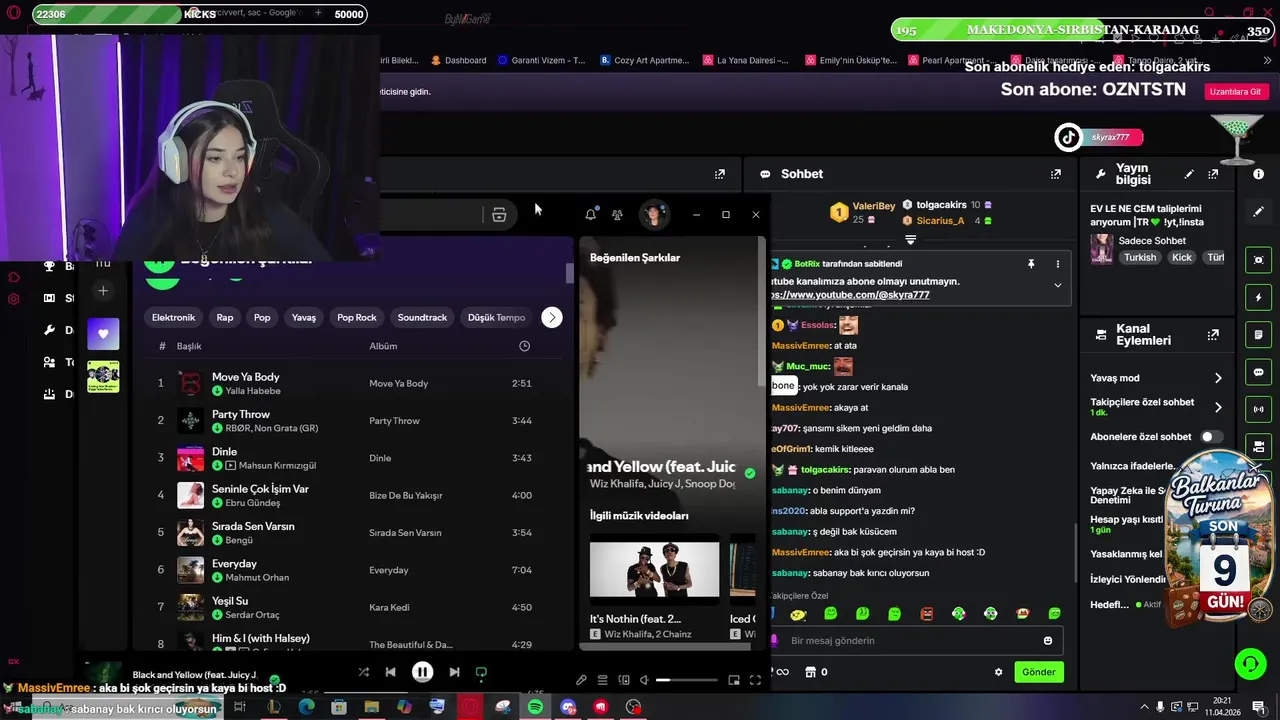1280x720 pixels.
Task: Select the Rap genre filter
Action: (x=225, y=317)
